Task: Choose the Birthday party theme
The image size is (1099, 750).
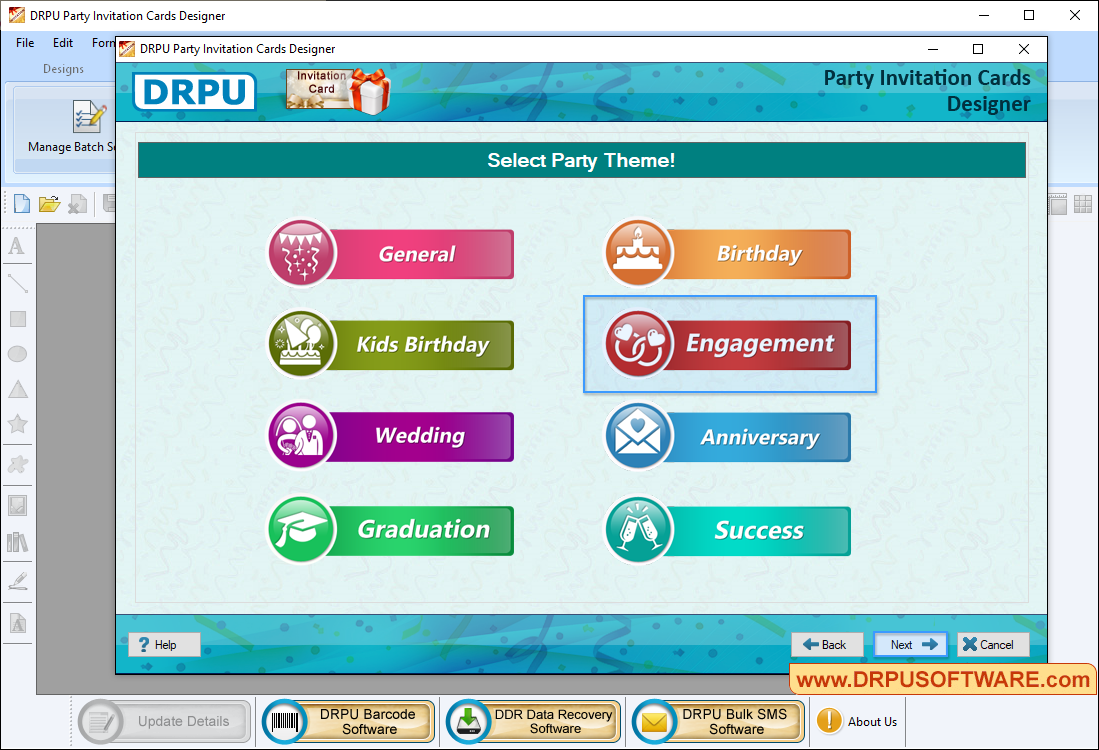Action: point(729,254)
